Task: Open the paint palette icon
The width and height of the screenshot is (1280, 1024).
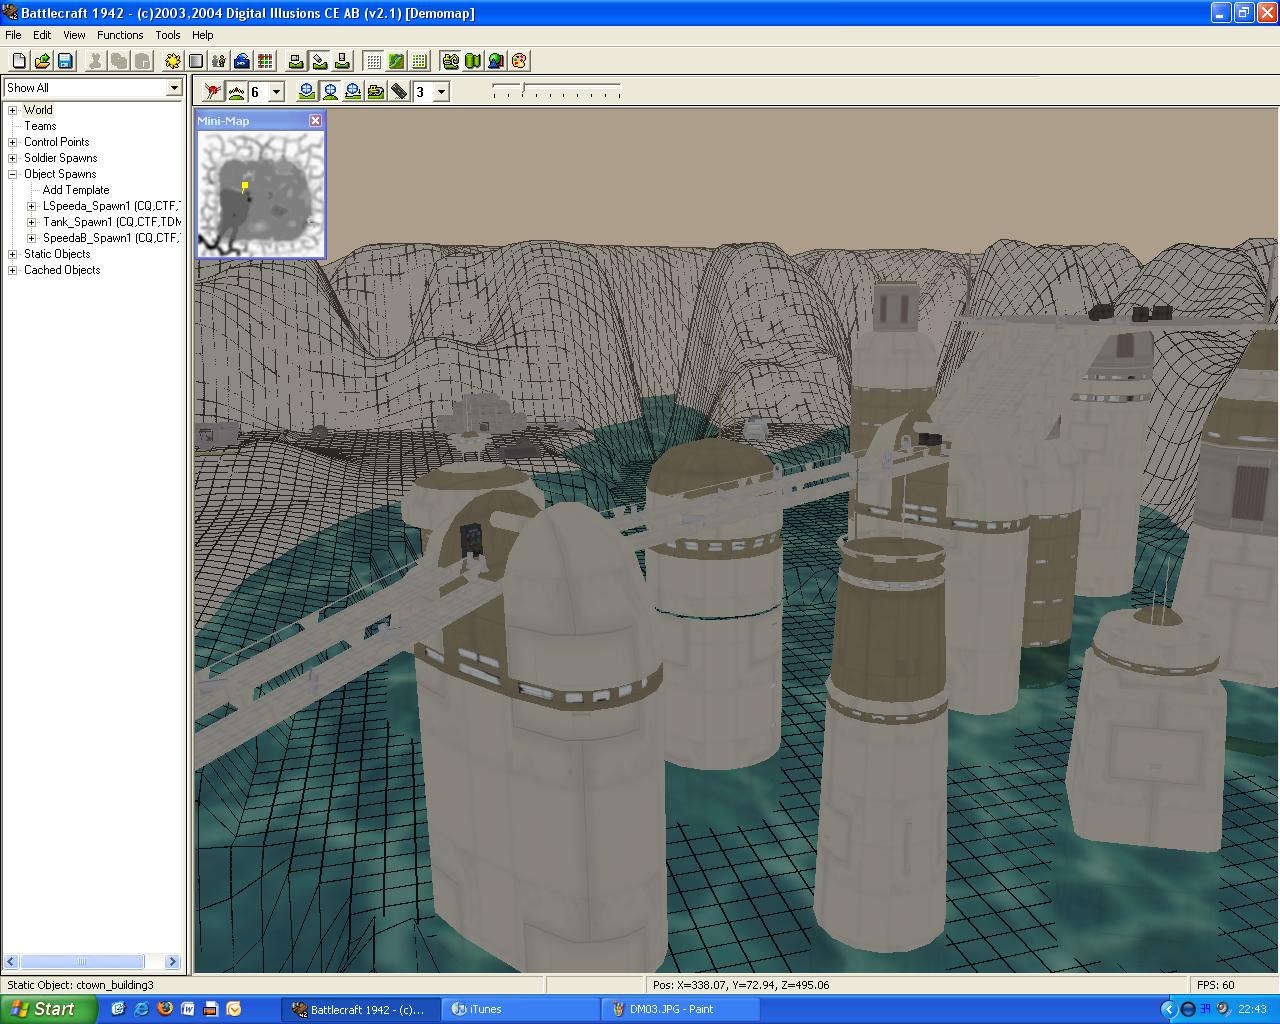Action: click(x=519, y=61)
